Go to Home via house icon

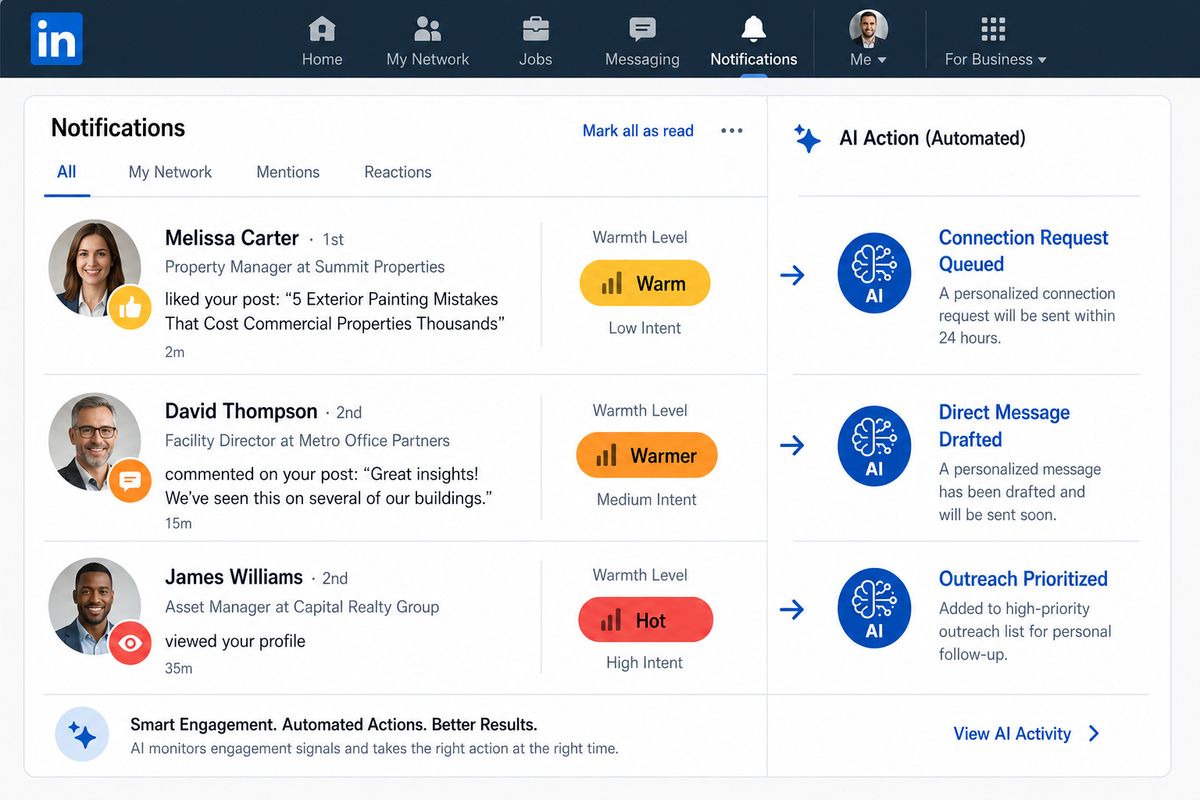(322, 28)
